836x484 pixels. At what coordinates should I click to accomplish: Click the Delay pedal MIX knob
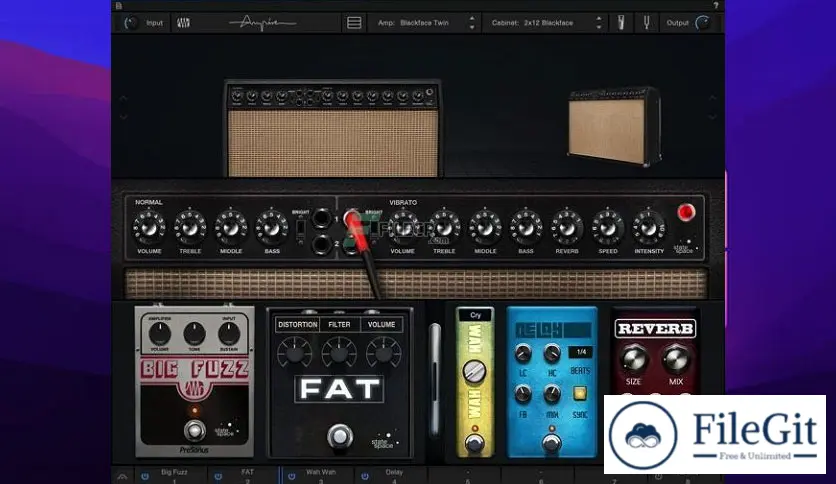[552, 394]
